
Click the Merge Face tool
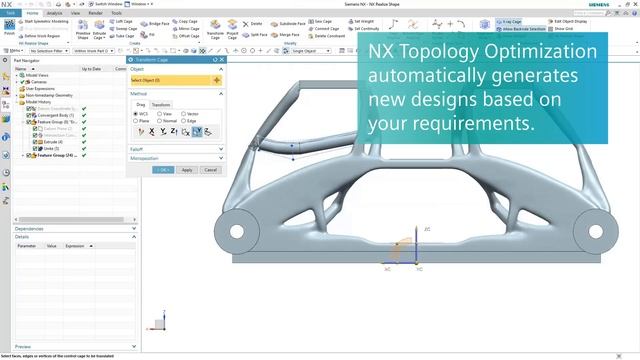click(x=285, y=35)
